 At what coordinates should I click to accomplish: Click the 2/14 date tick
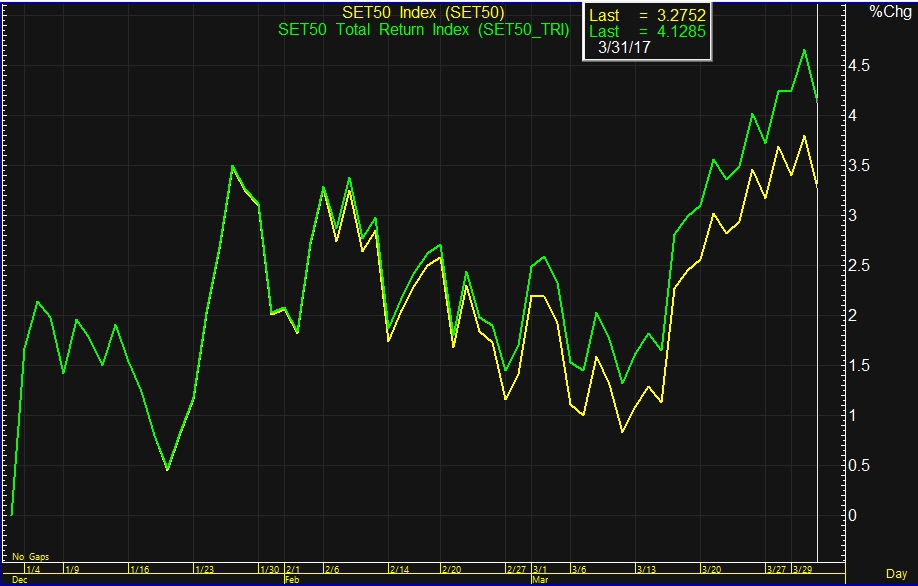coord(398,569)
